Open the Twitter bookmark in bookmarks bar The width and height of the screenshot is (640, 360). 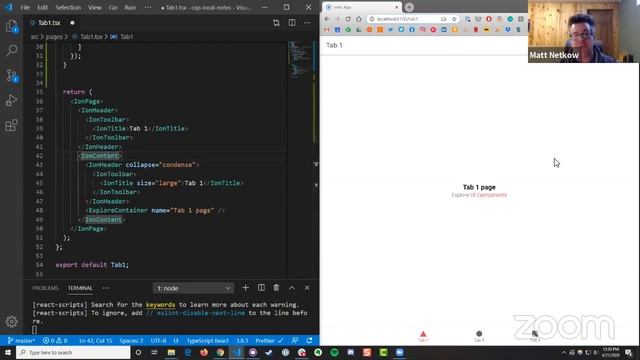coord(391,30)
